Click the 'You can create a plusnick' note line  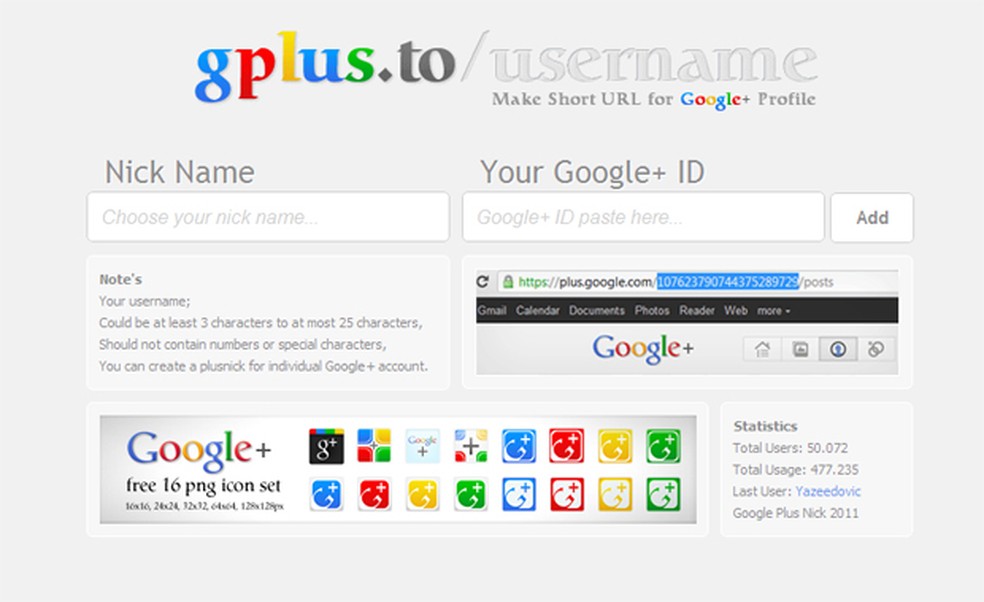pyautogui.click(x=263, y=366)
